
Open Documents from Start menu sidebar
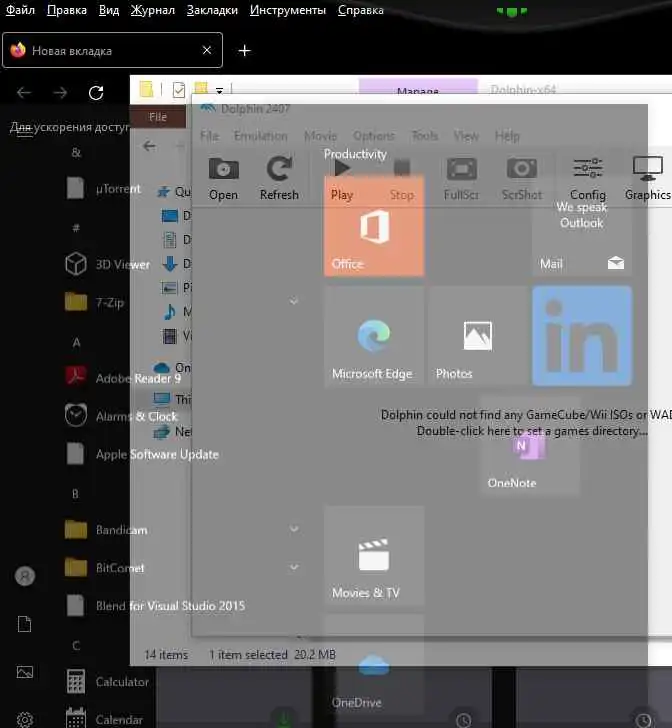click(25, 624)
